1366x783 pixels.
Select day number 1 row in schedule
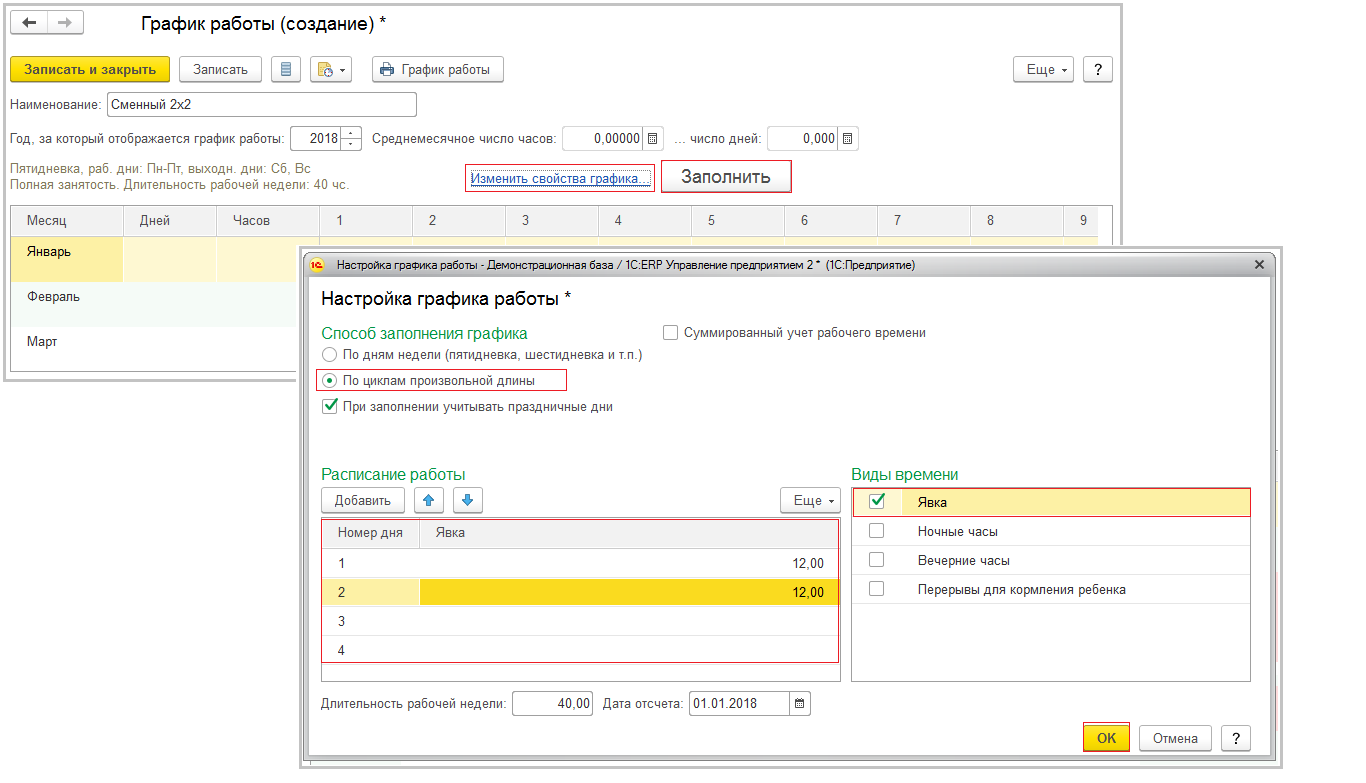tap(580, 564)
